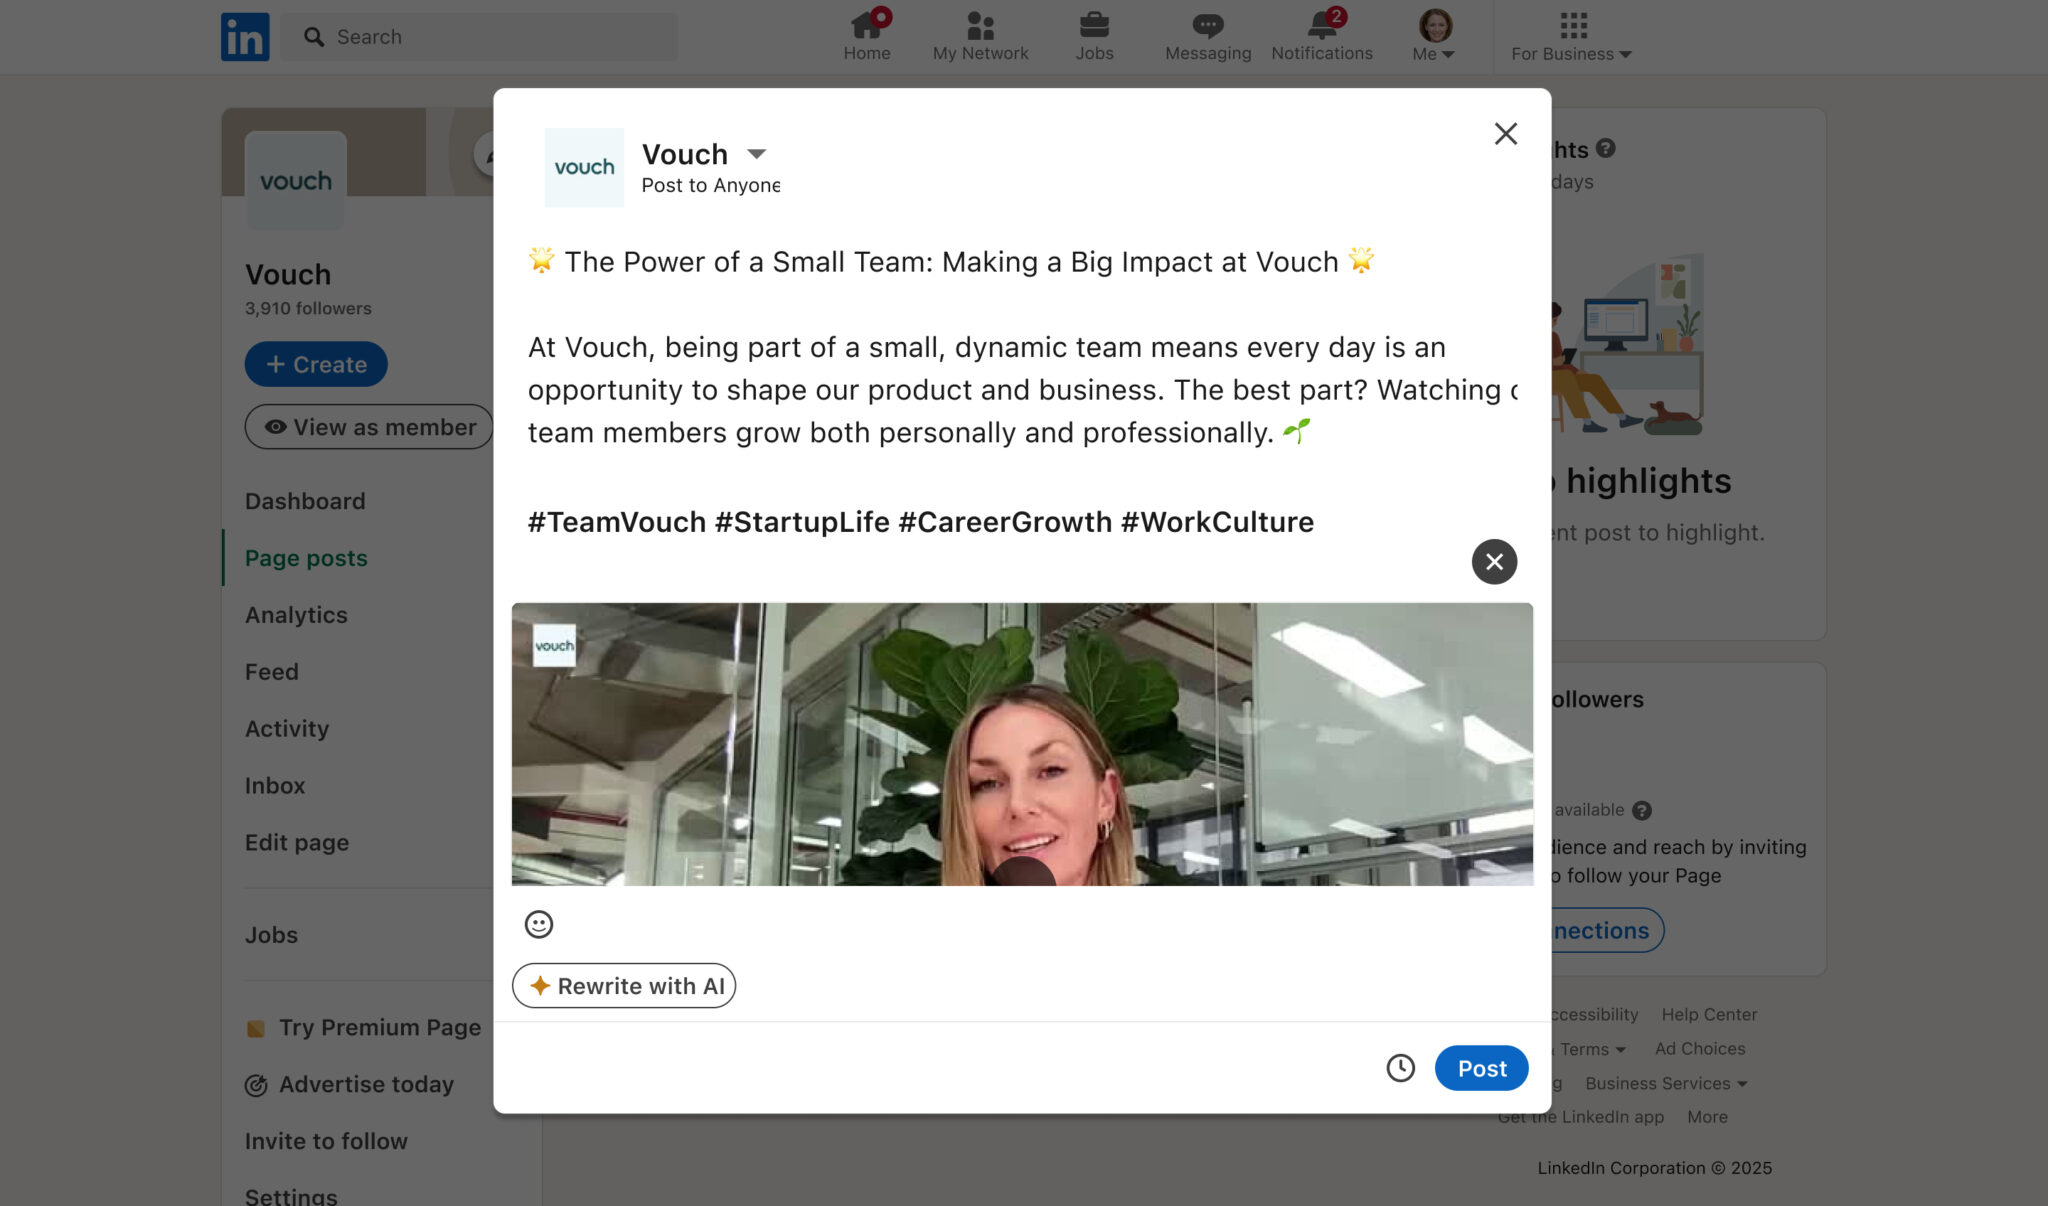This screenshot has height=1206, width=2048.
Task: Click the hashtags line in post
Action: pyautogui.click(x=921, y=522)
